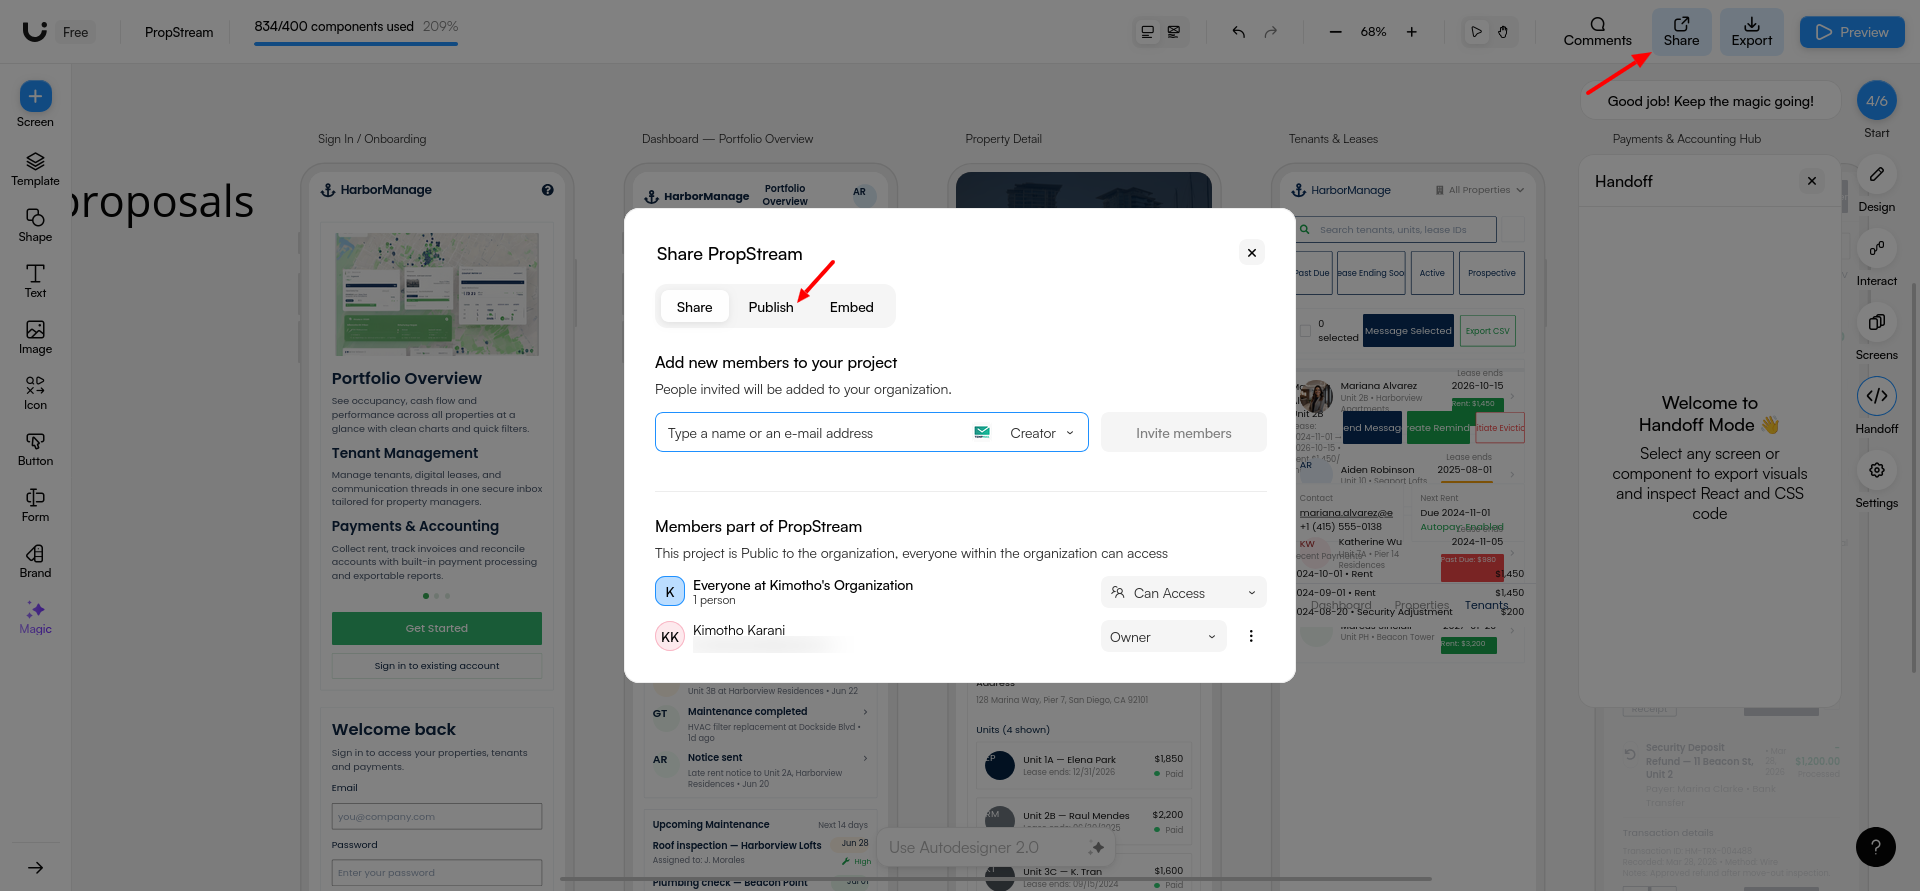Open the 4/6 Start progress indicator

1877,101
